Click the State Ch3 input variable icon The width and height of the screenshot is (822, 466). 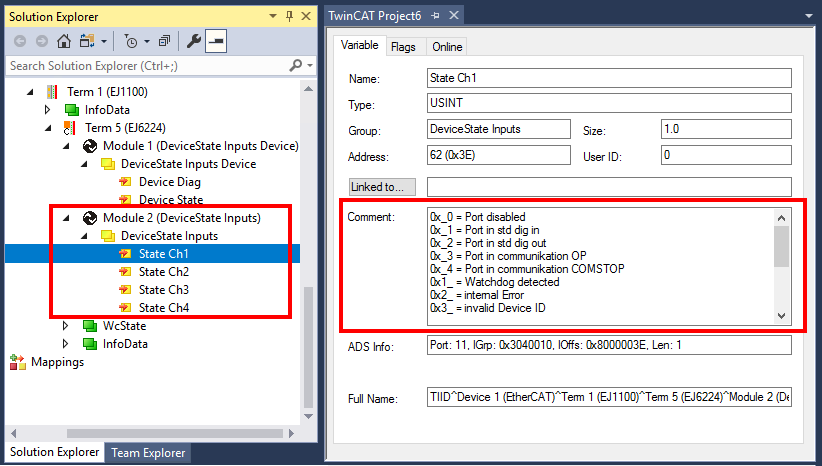[125, 290]
